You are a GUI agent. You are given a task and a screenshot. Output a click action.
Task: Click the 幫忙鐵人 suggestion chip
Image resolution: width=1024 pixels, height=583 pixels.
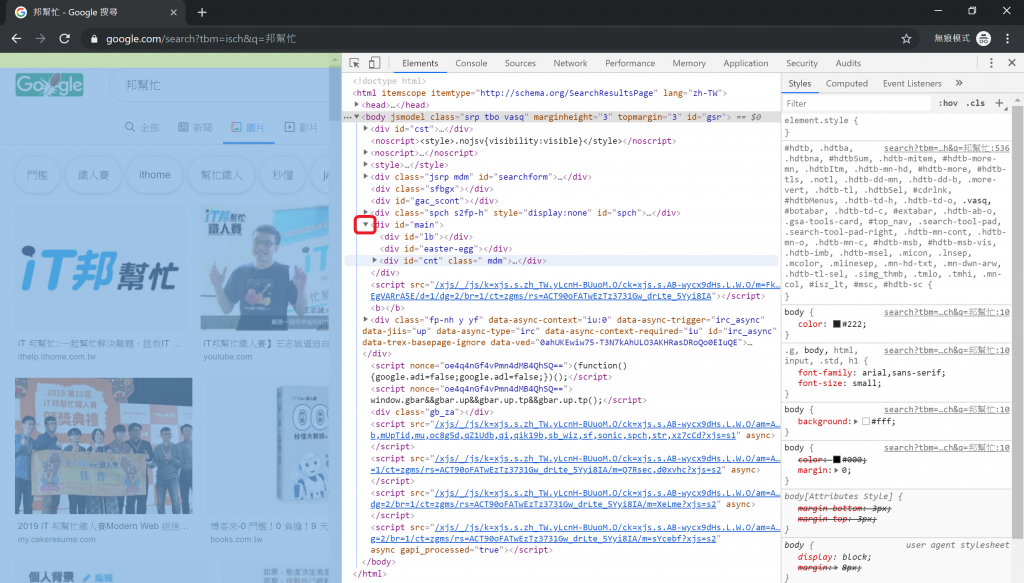221,175
